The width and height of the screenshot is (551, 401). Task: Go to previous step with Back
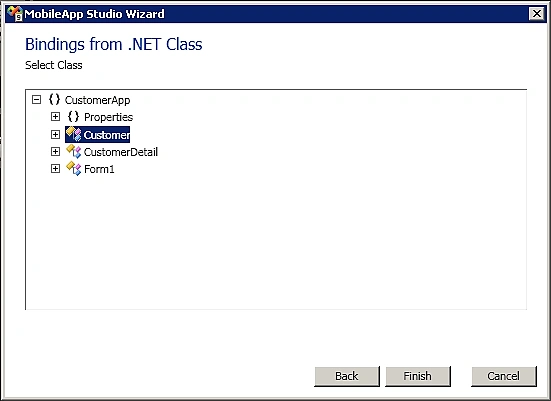coord(347,376)
